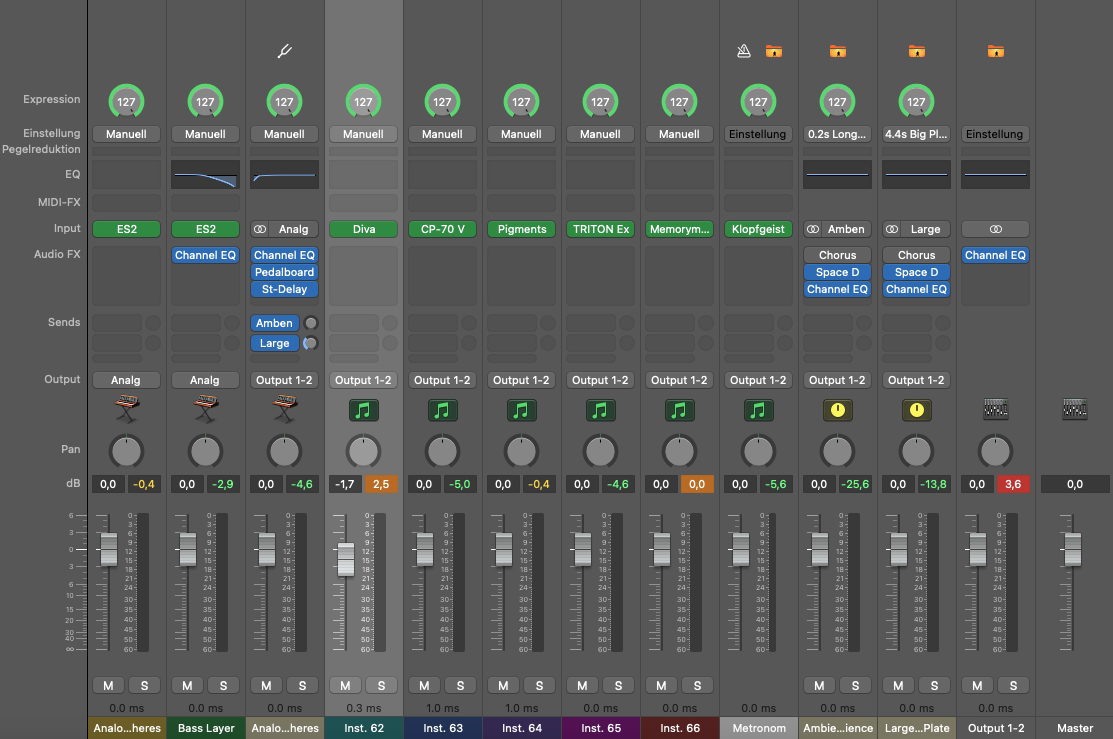Open the Manuell setting menu on Inst. 62
This screenshot has width=1113, height=739.
coord(363,134)
